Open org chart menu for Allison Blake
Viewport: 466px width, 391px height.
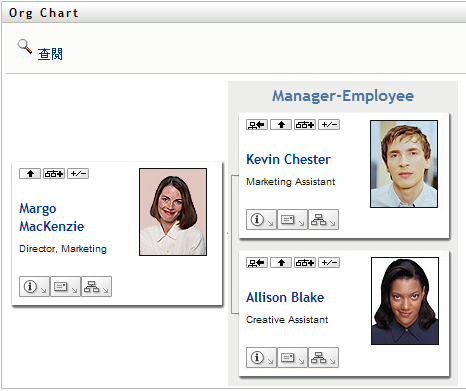pos(323,358)
